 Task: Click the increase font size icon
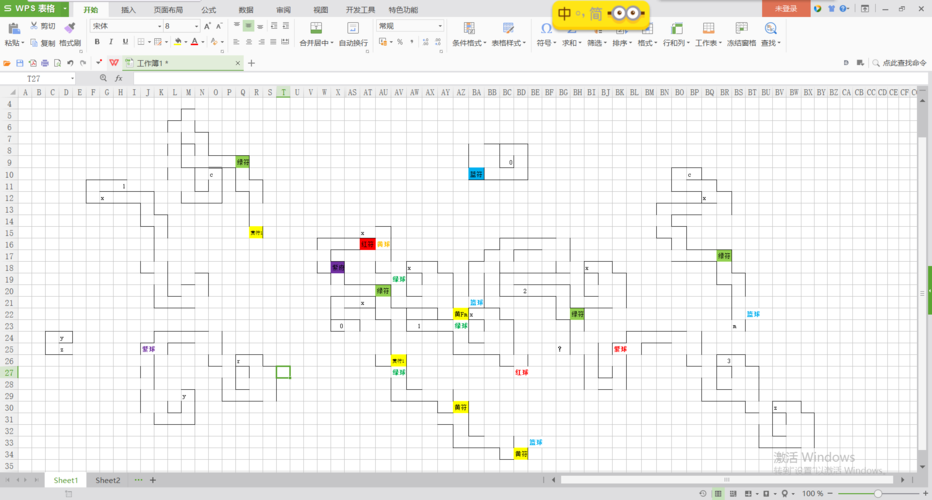click(207, 26)
